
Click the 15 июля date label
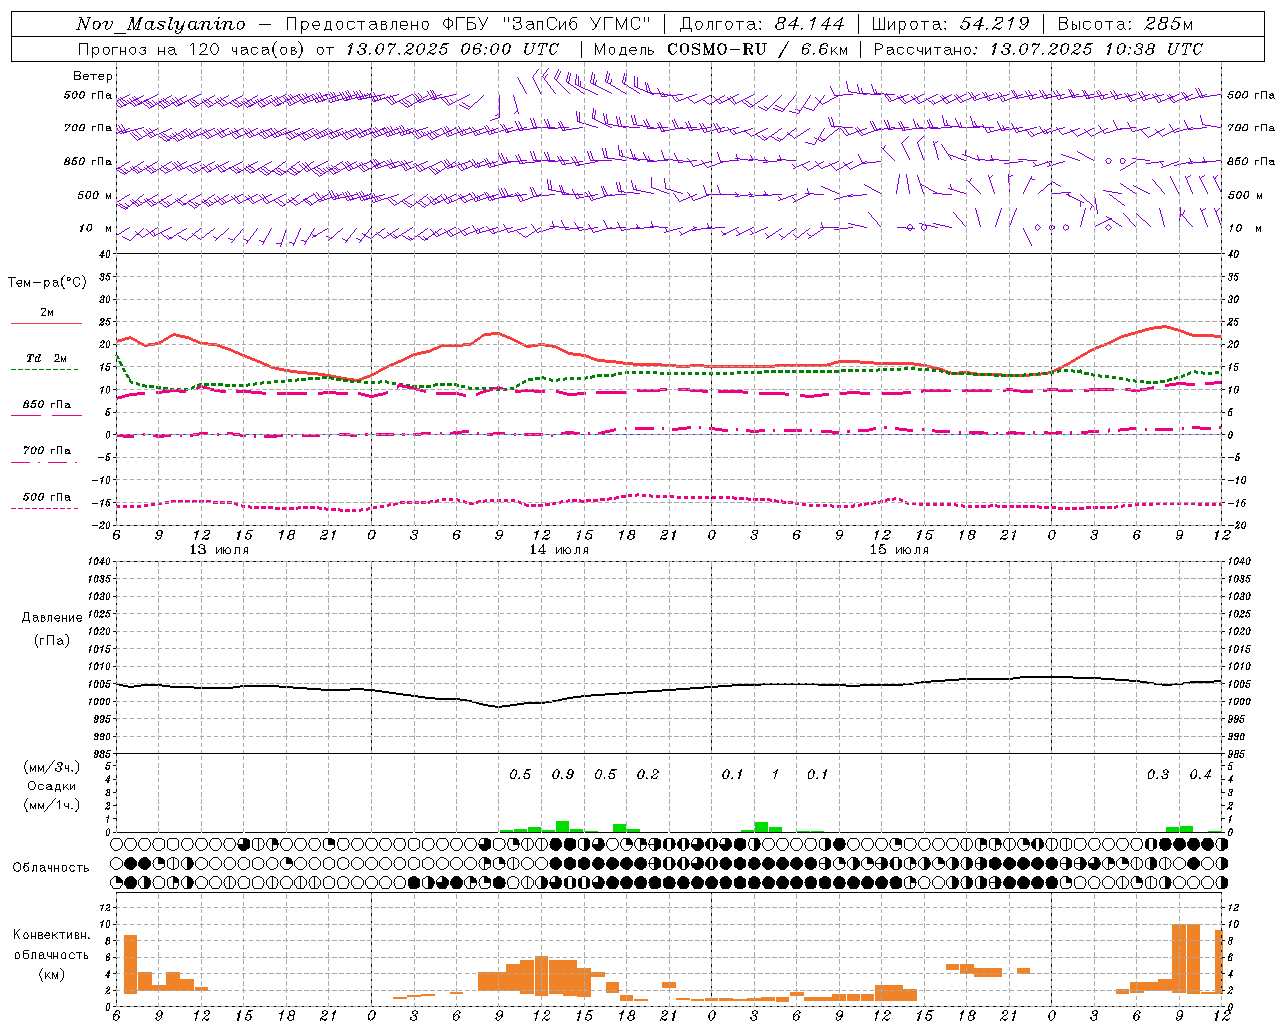point(899,550)
